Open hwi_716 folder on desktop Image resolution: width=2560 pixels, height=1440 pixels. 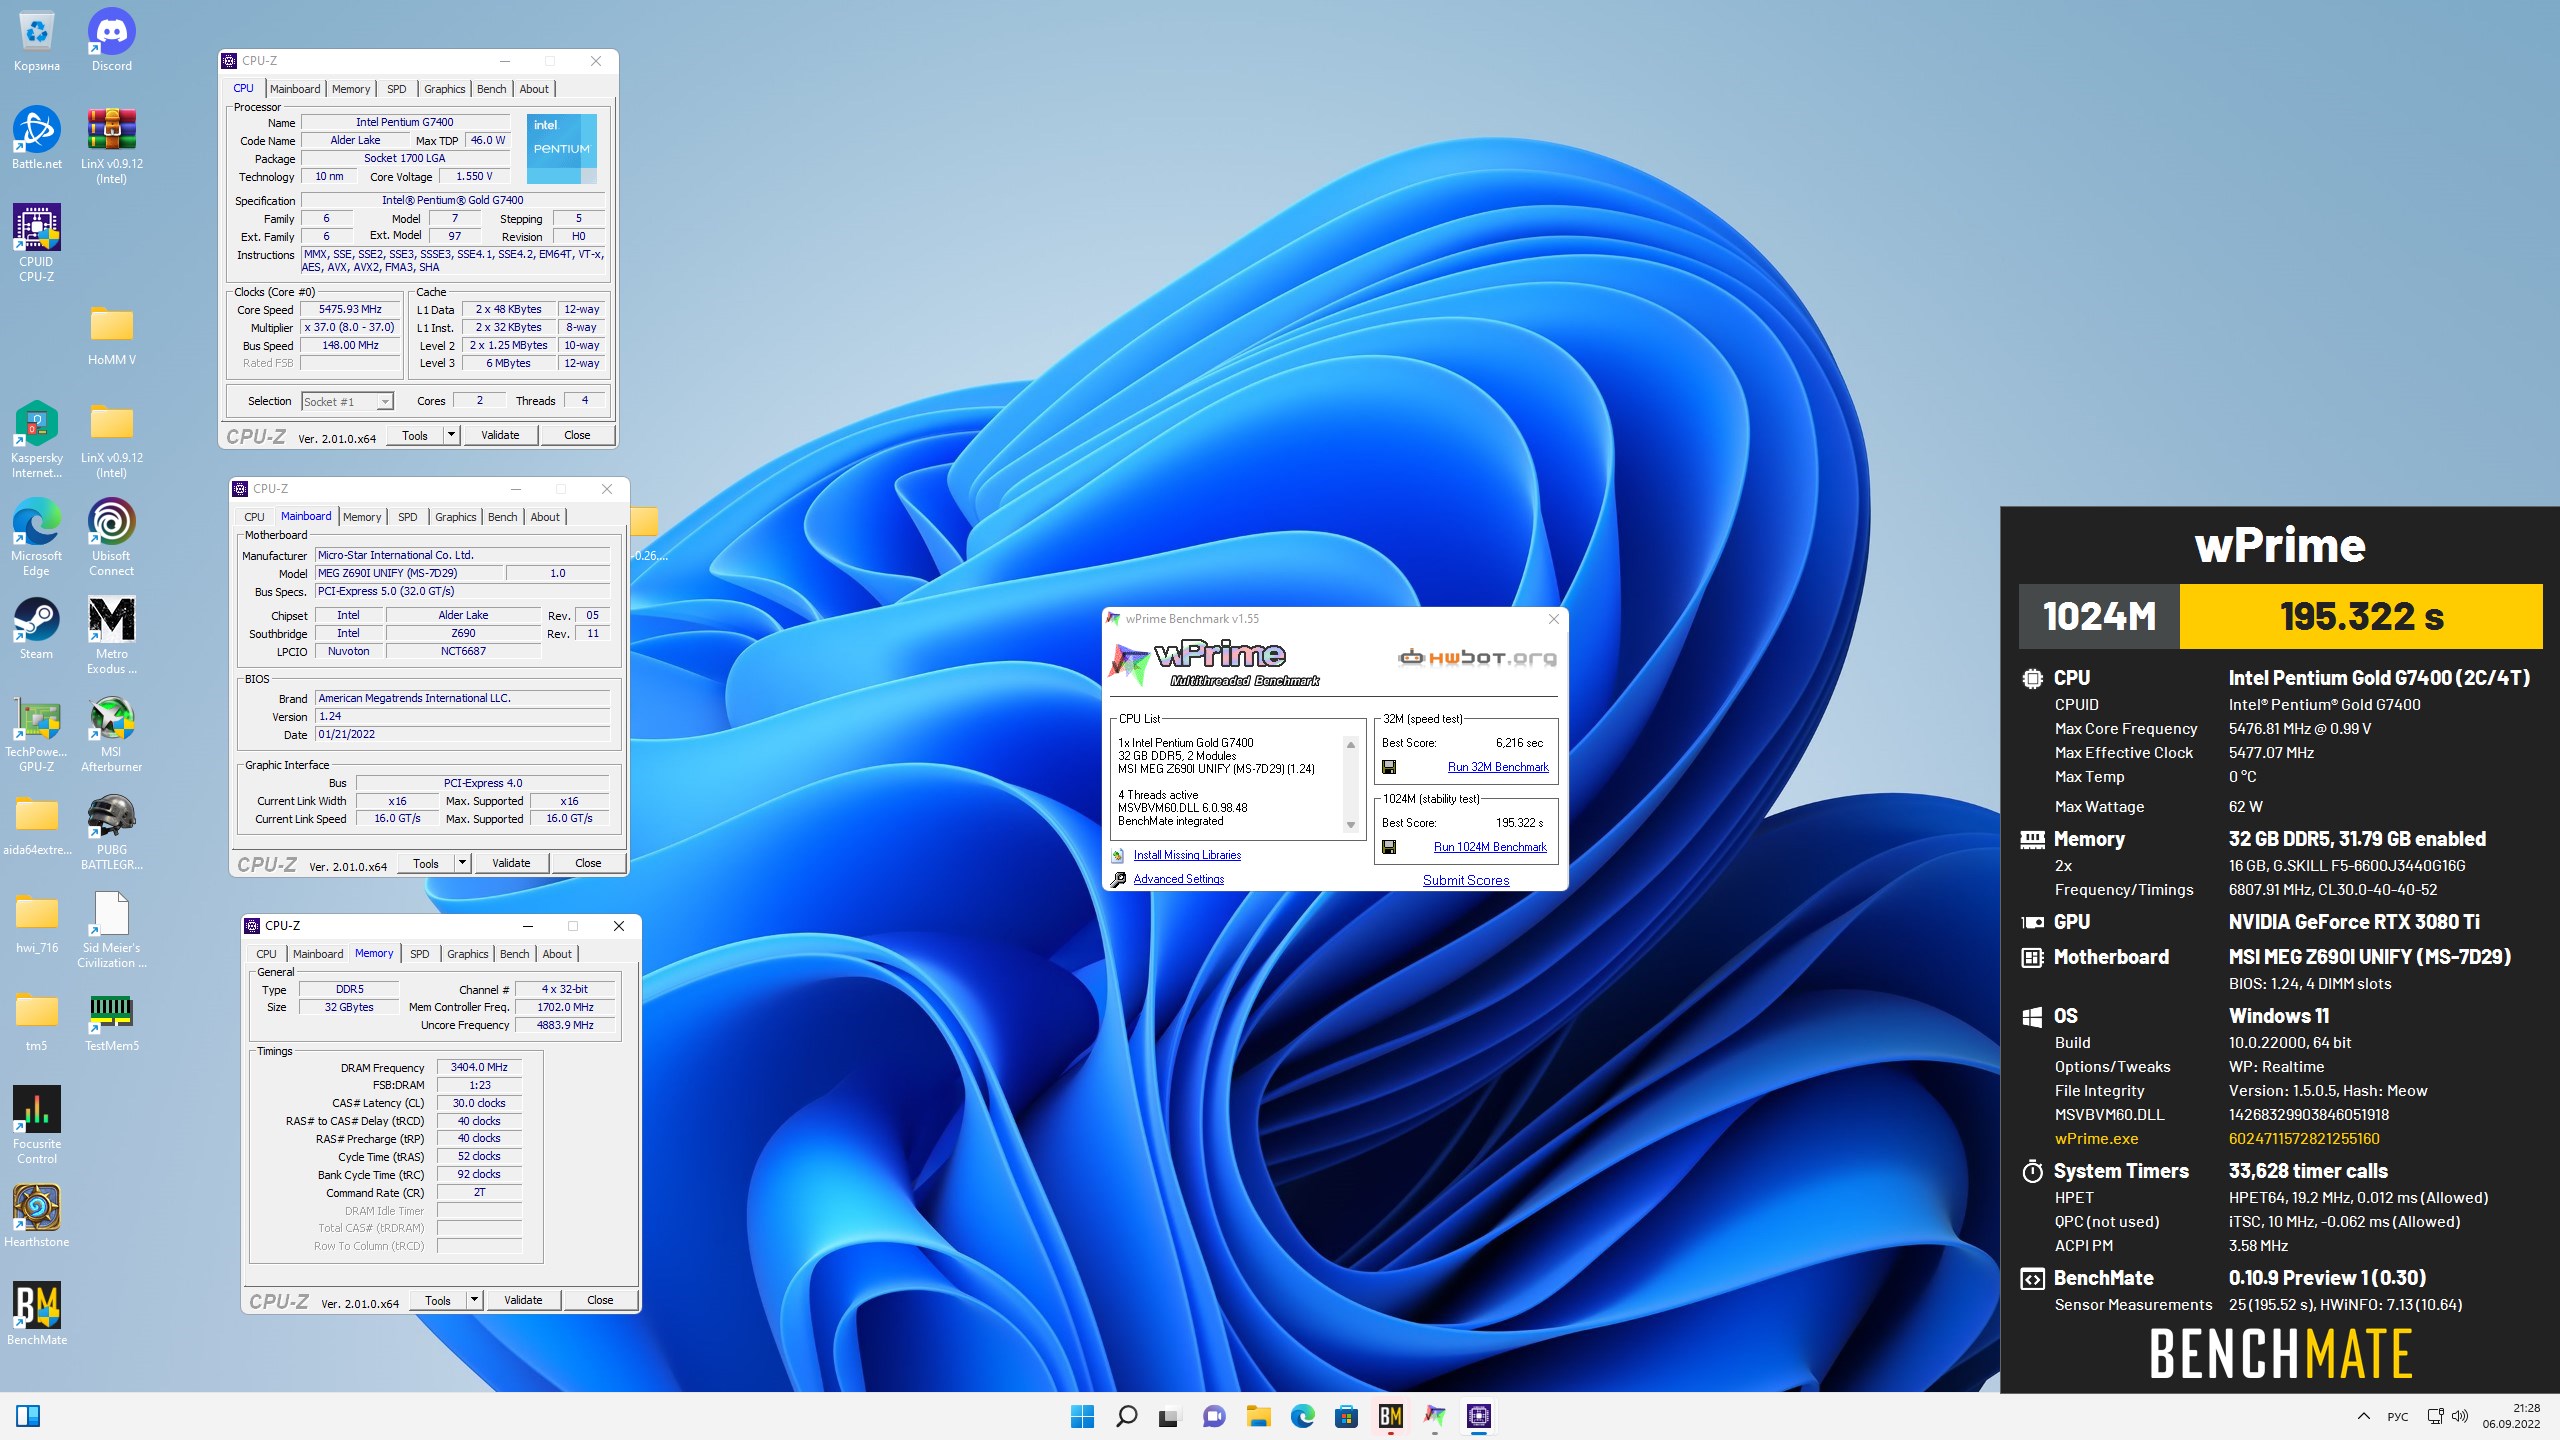pyautogui.click(x=37, y=924)
